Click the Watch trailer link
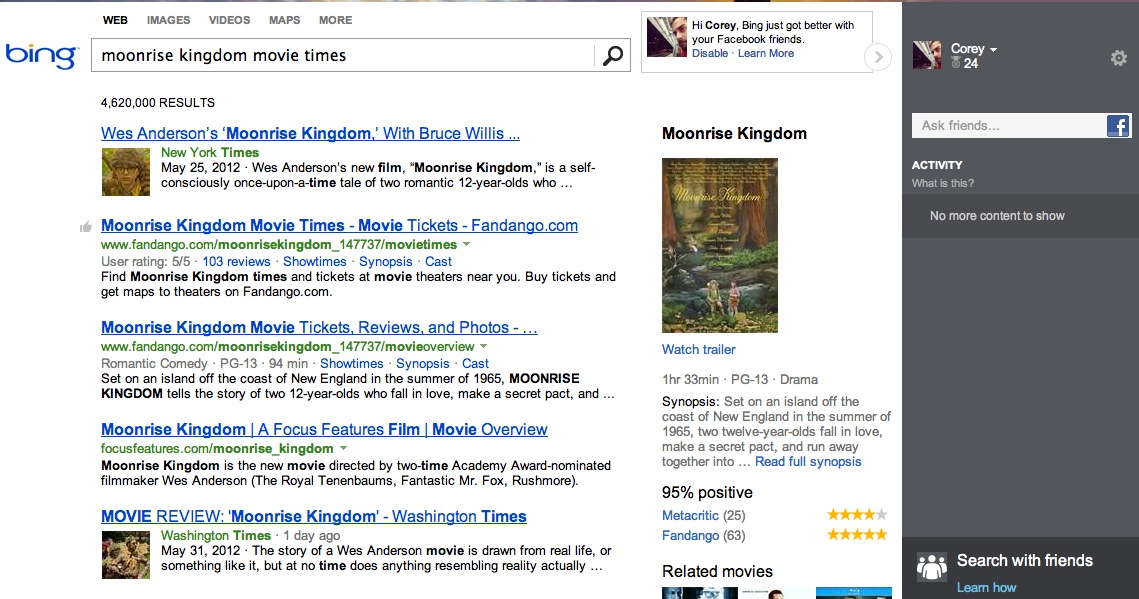Viewport: 1139px width, 599px height. tap(699, 349)
